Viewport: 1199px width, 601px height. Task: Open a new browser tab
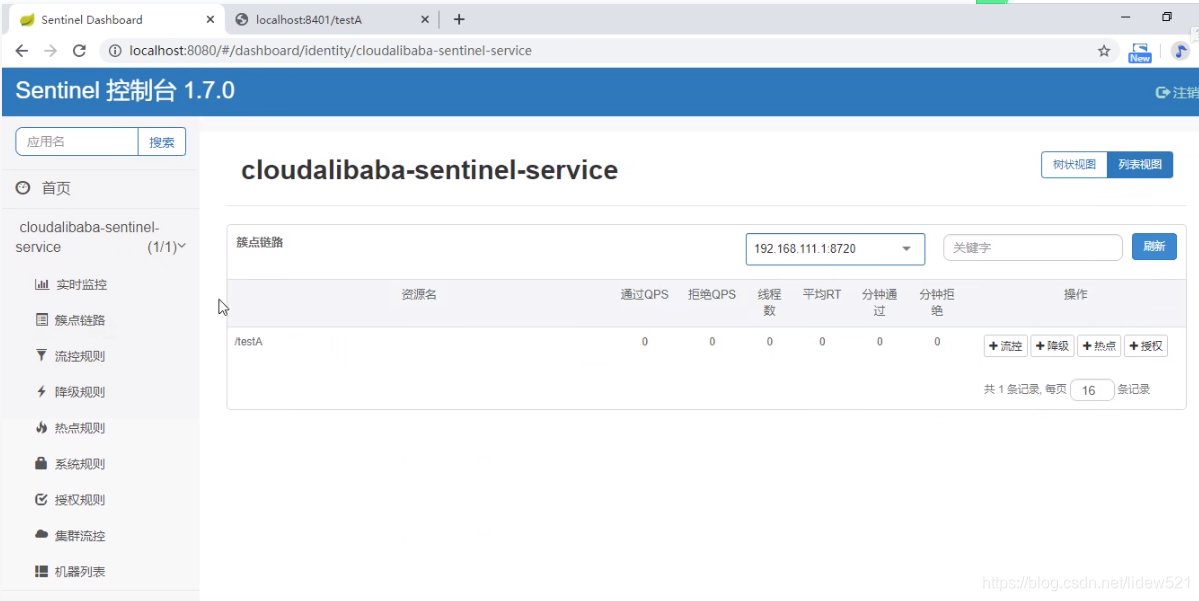point(459,19)
